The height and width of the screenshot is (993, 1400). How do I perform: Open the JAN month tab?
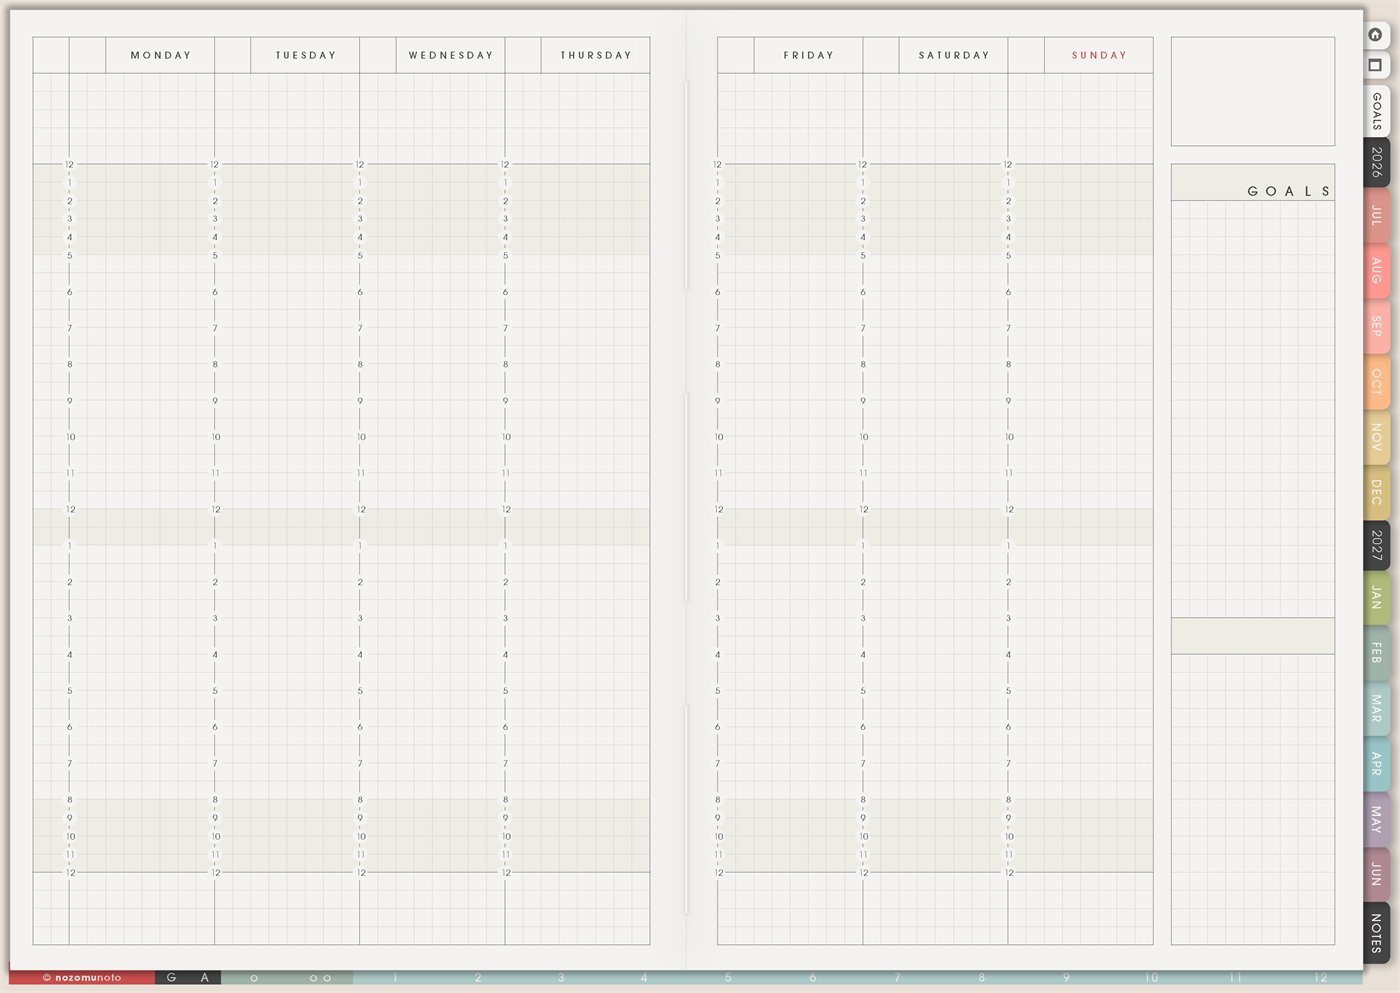[1377, 598]
